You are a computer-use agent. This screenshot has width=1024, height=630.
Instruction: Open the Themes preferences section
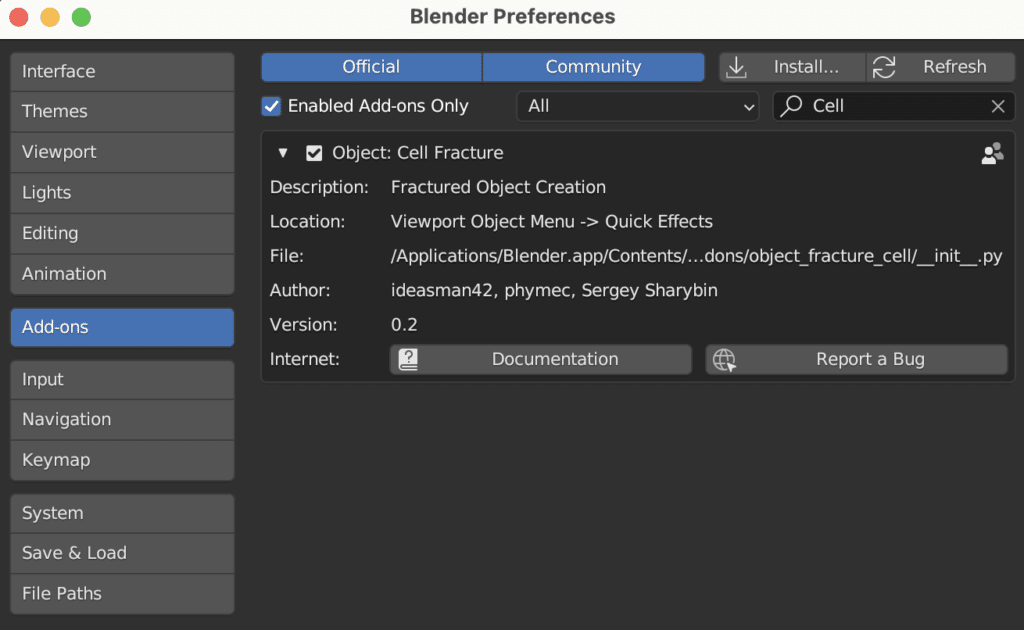[122, 112]
